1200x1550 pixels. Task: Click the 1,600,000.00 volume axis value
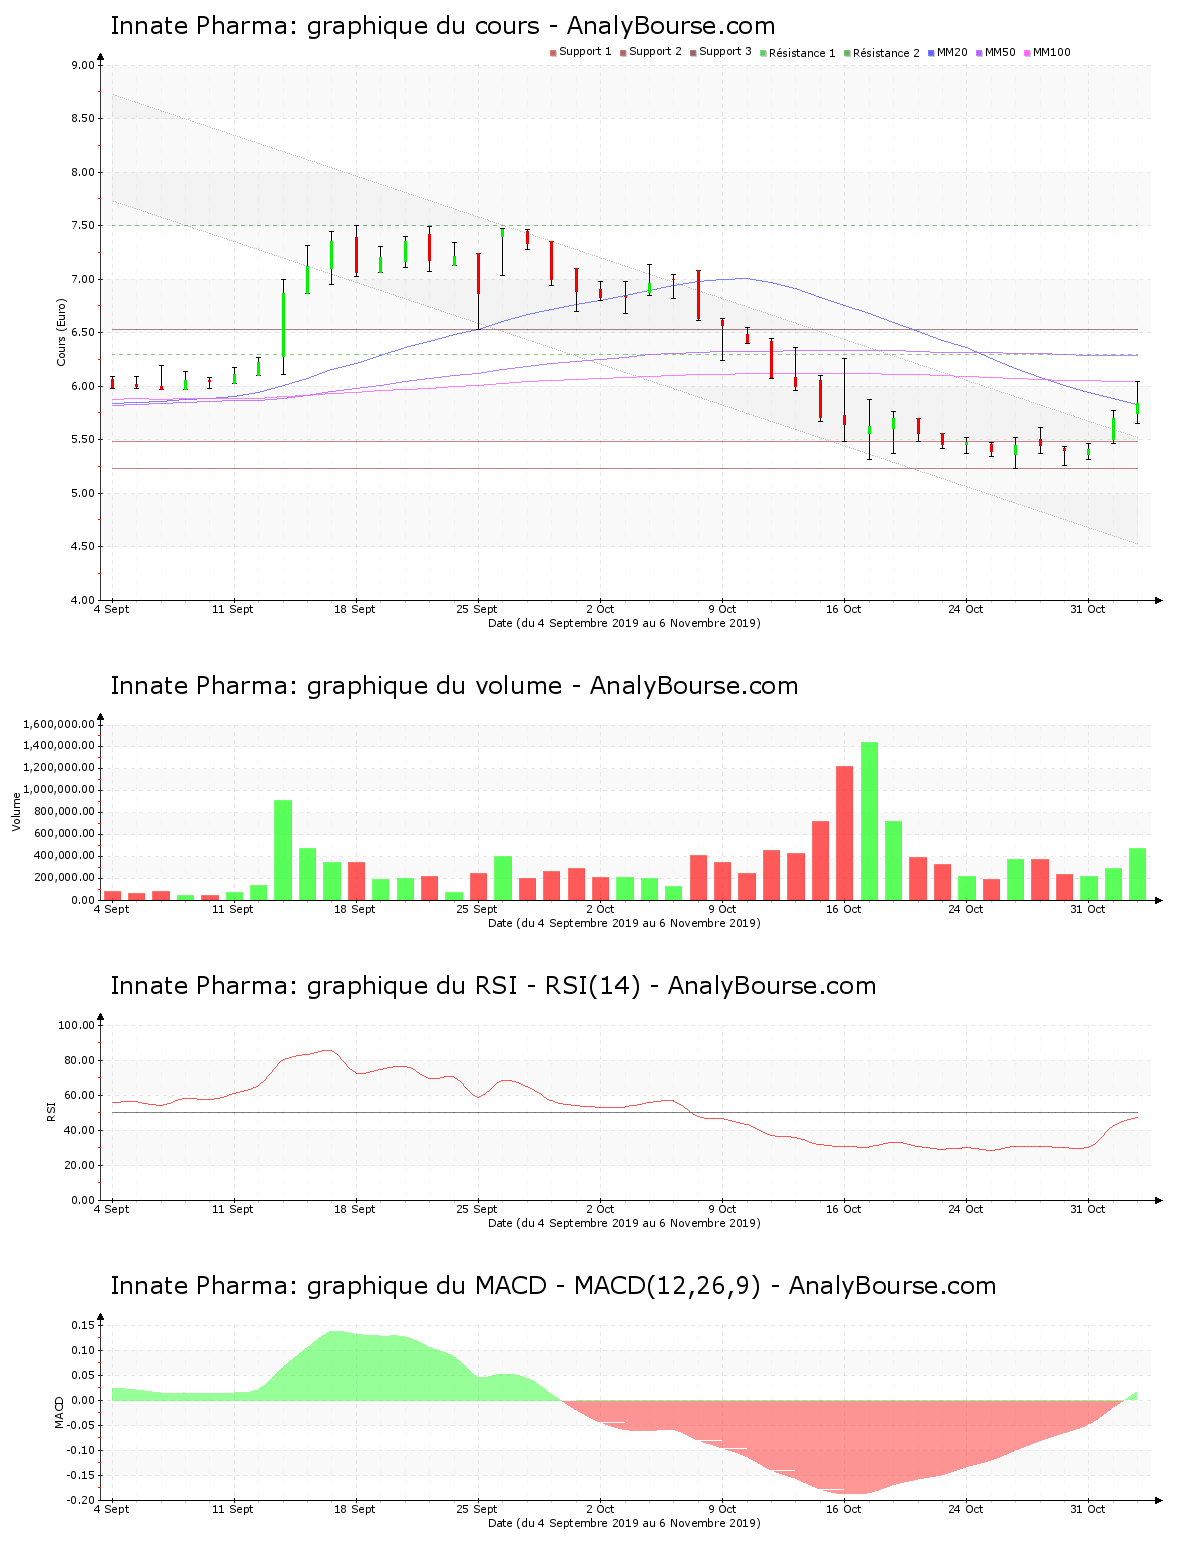tap(59, 724)
